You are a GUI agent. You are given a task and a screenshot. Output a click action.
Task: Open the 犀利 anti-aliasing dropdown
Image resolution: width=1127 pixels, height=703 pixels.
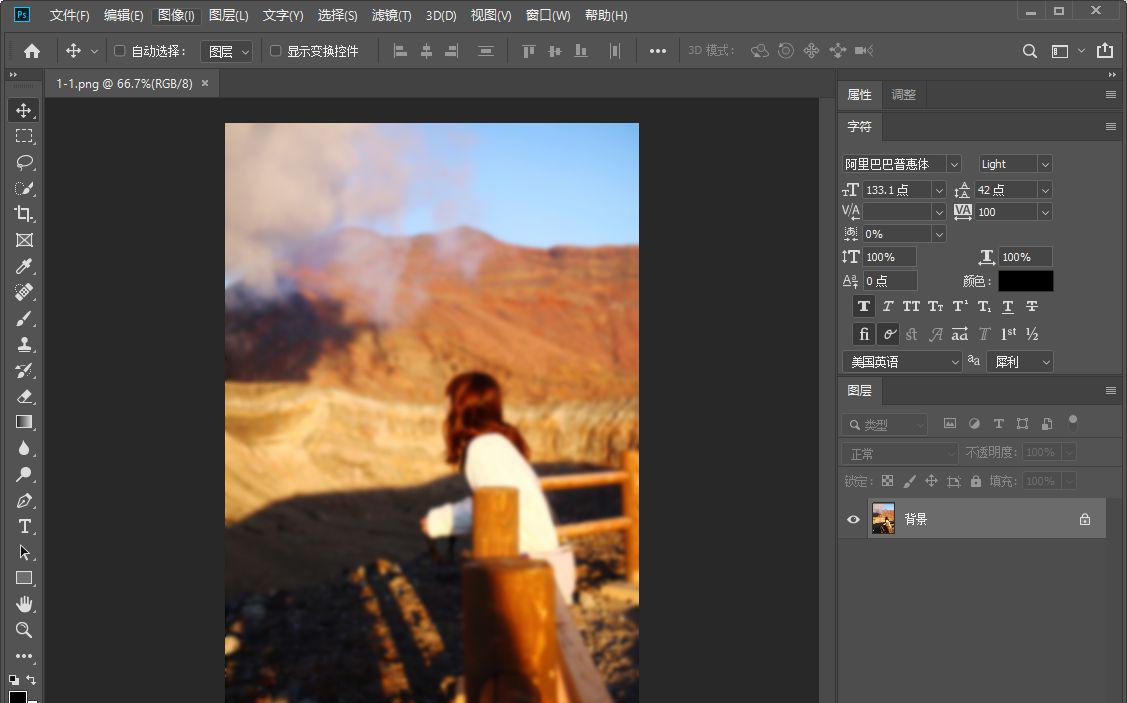(1019, 362)
